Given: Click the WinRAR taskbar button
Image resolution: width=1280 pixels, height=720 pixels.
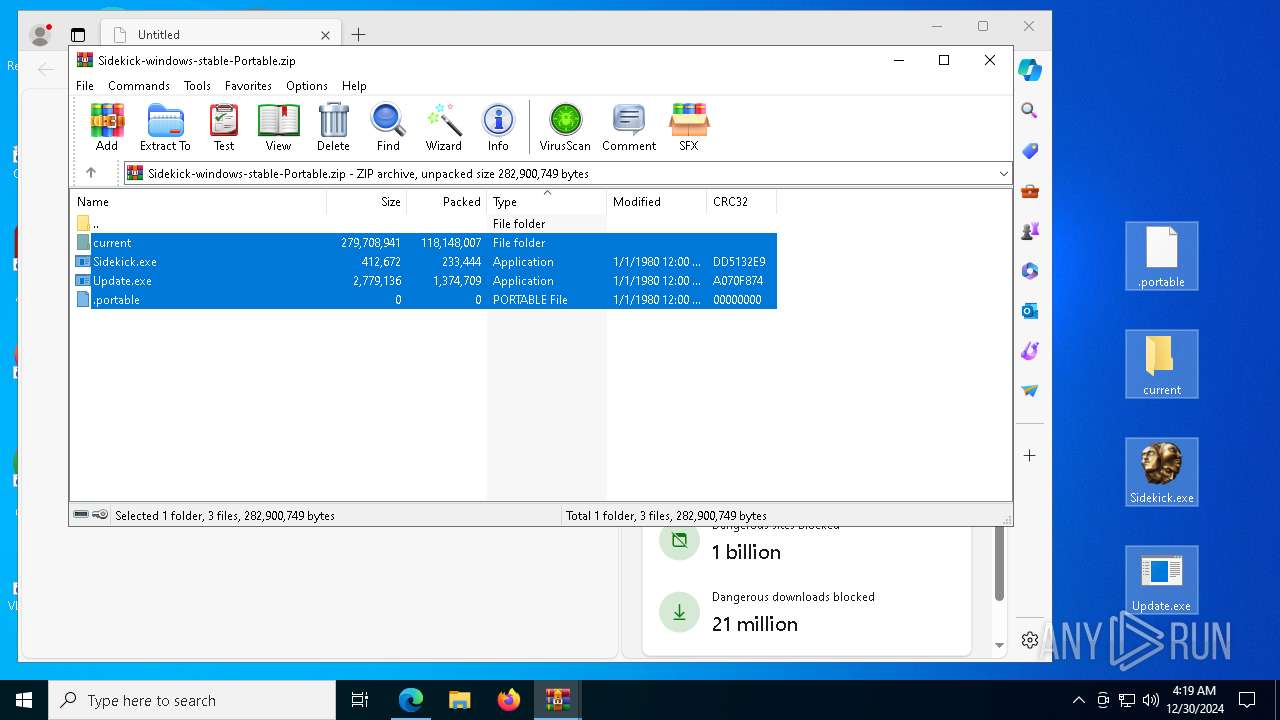Looking at the screenshot, I should [x=557, y=700].
